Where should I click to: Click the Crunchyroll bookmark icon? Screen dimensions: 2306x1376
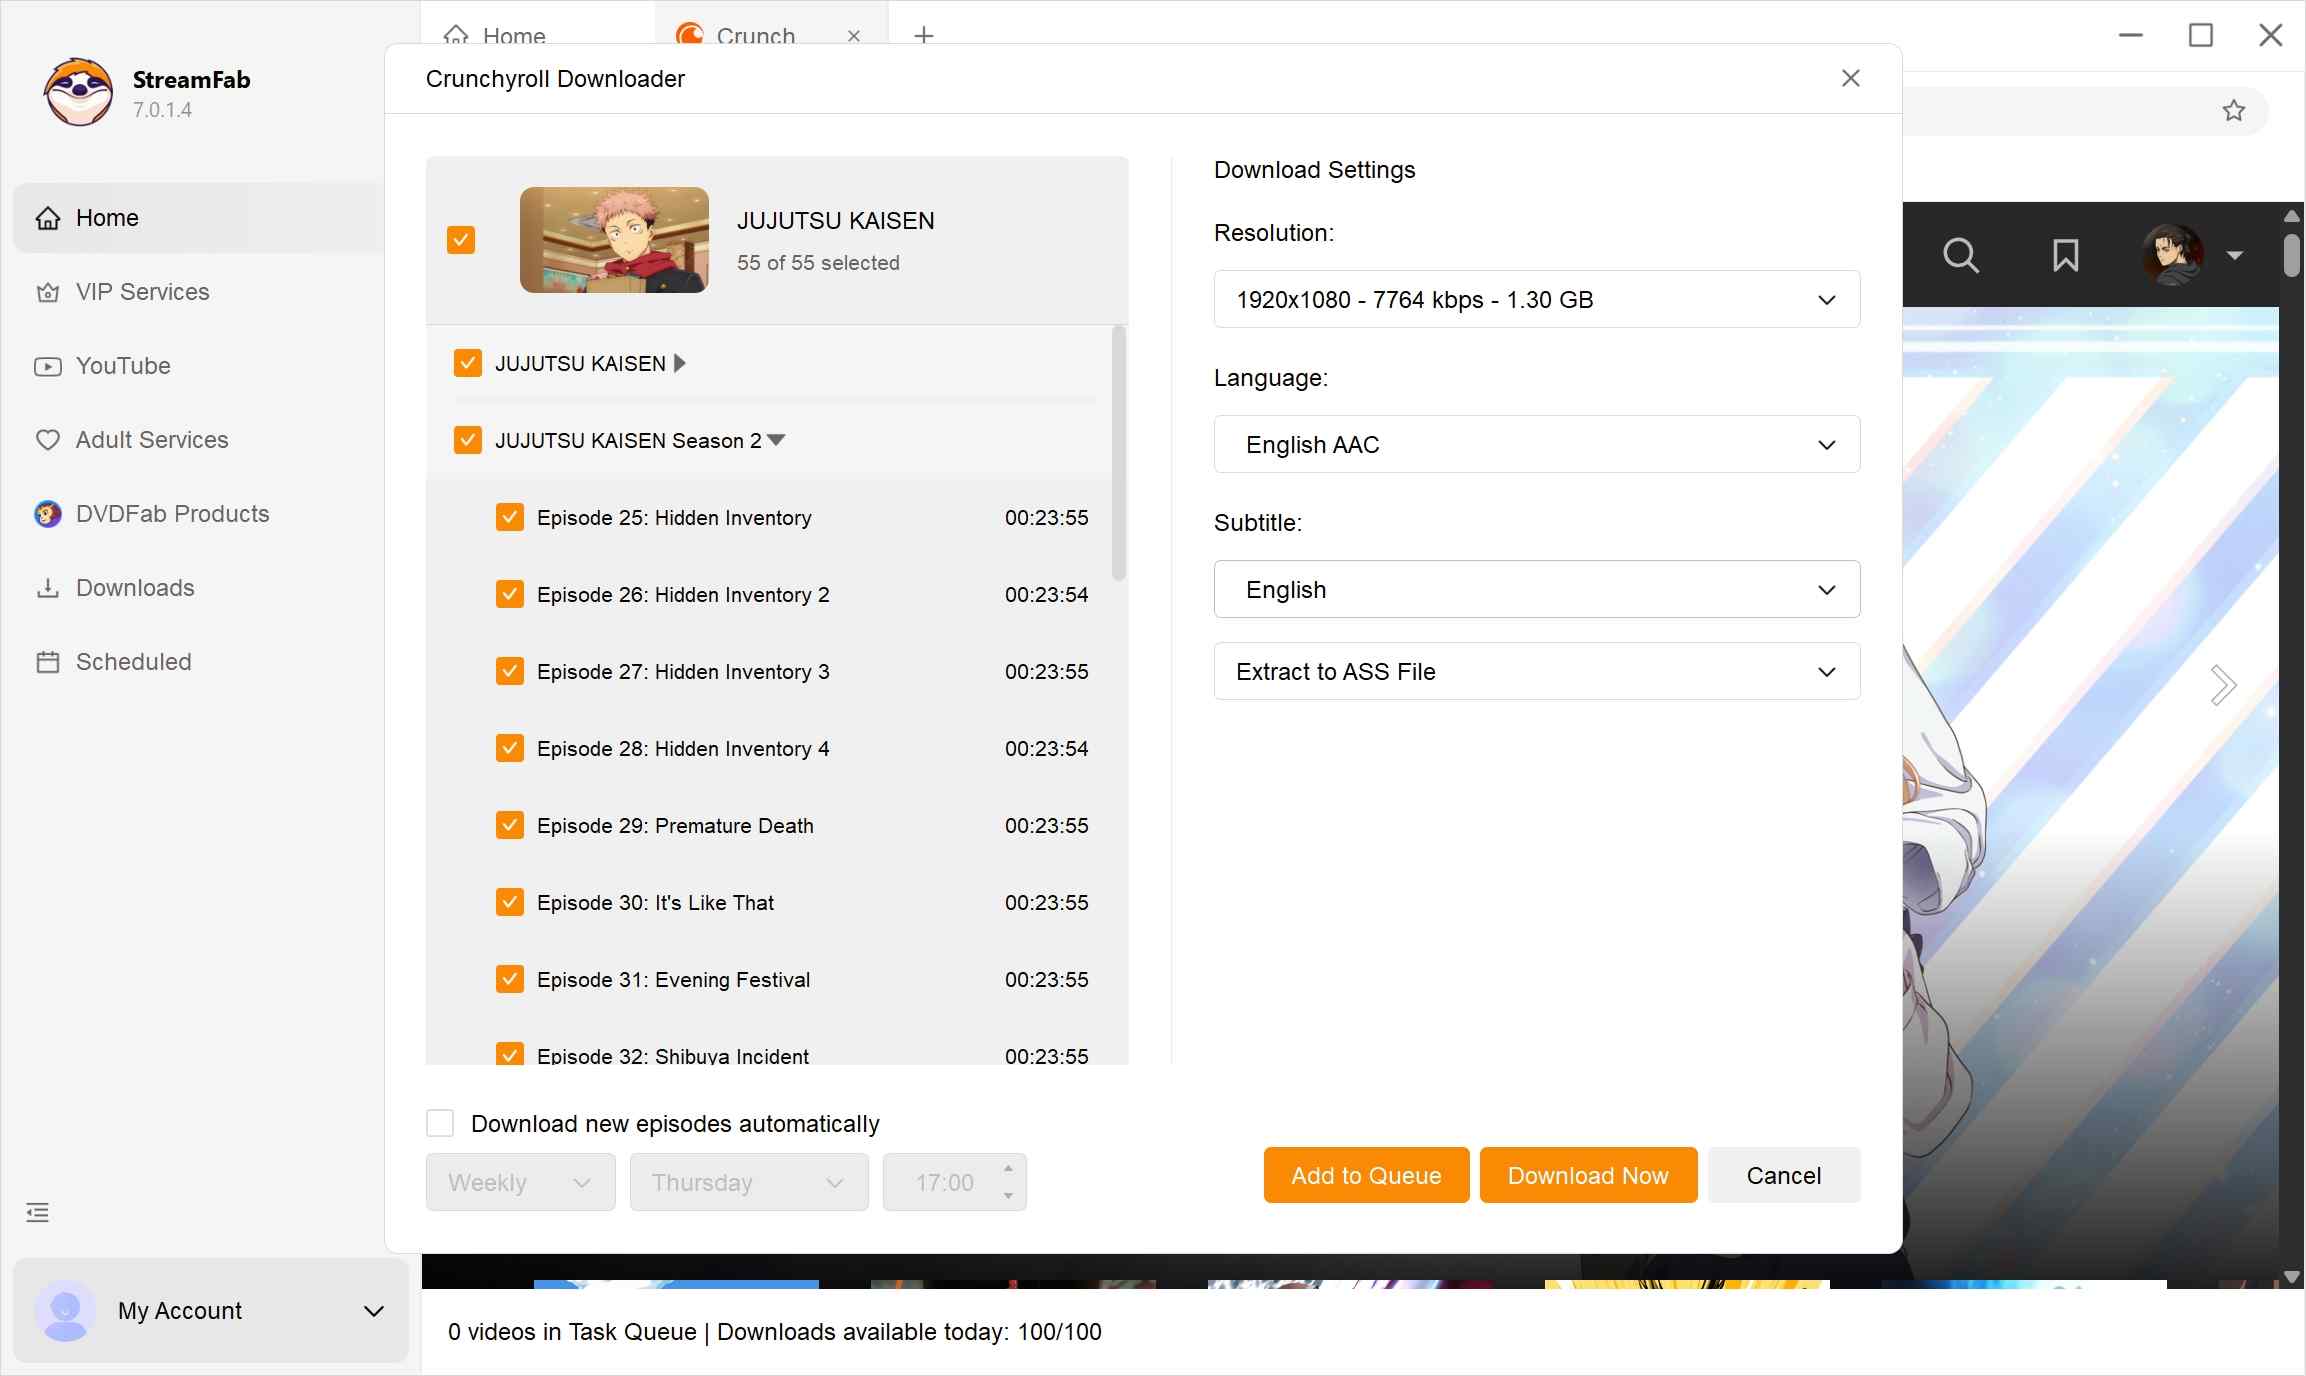(2065, 255)
